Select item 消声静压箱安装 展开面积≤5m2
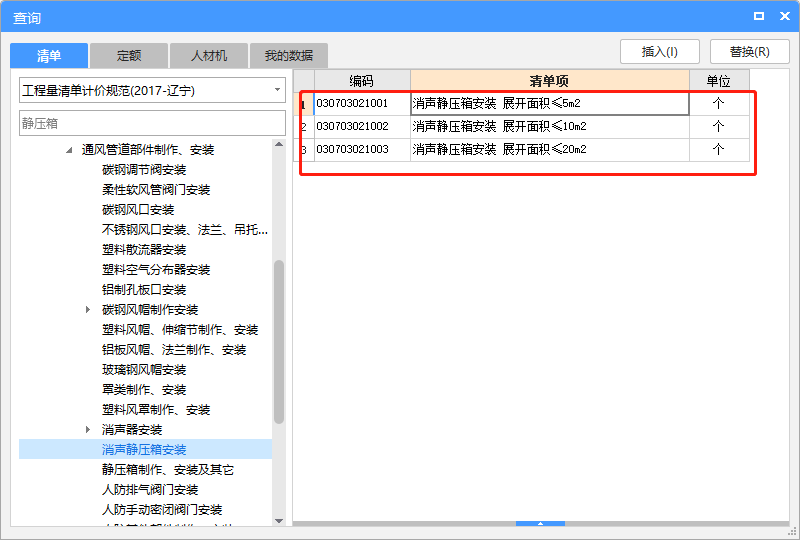The image size is (800, 540). point(549,104)
